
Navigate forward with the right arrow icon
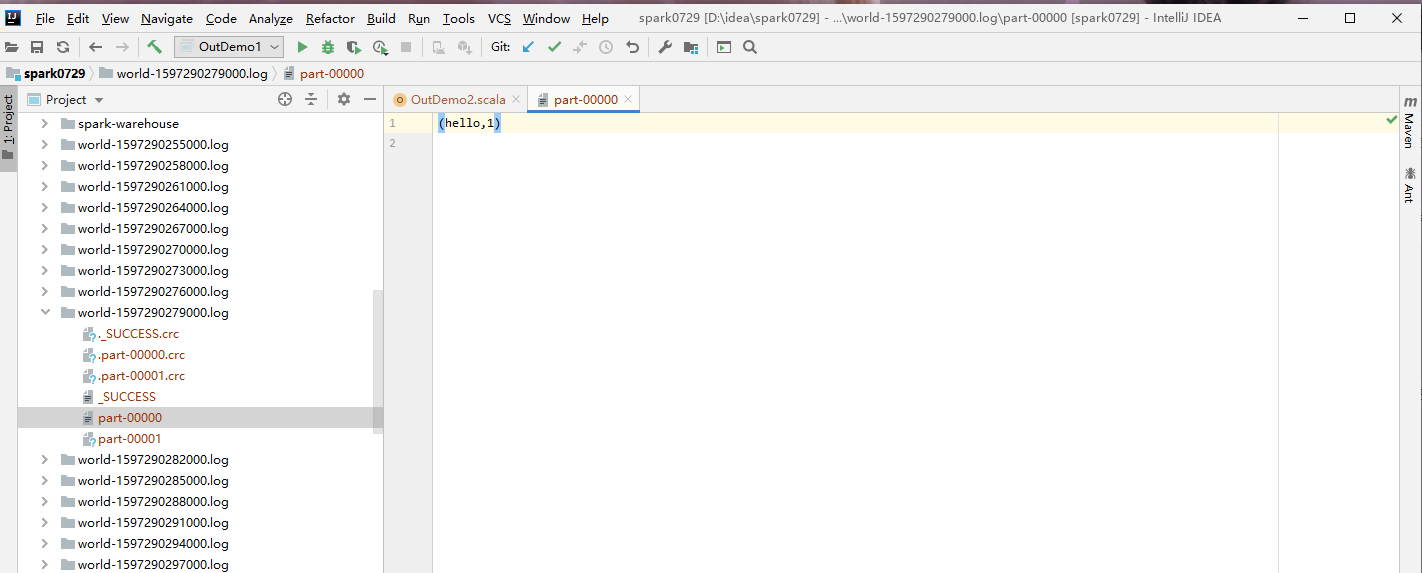(122, 47)
